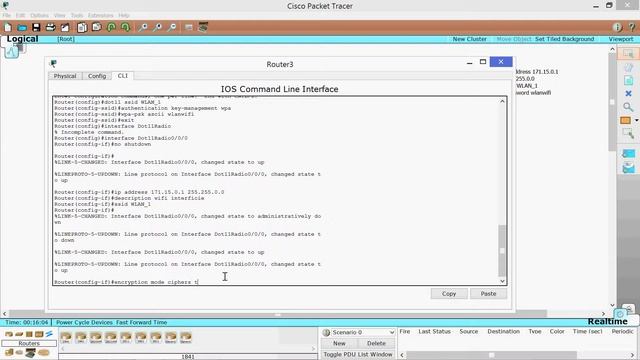Open the Edit menu
Screen dimensions: 640x360
click(20, 15)
